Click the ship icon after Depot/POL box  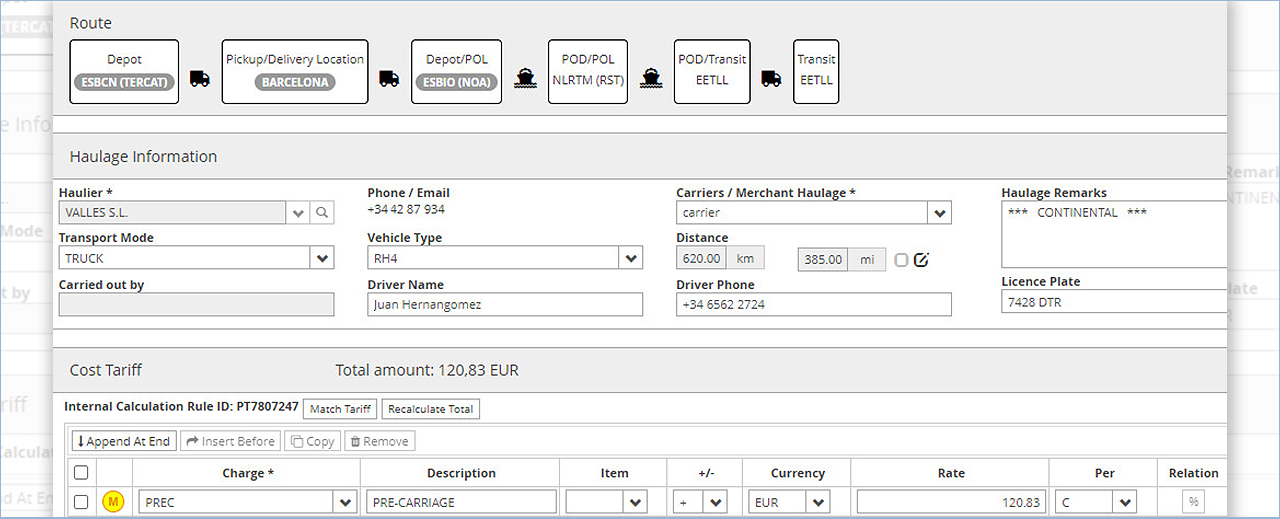[524, 78]
